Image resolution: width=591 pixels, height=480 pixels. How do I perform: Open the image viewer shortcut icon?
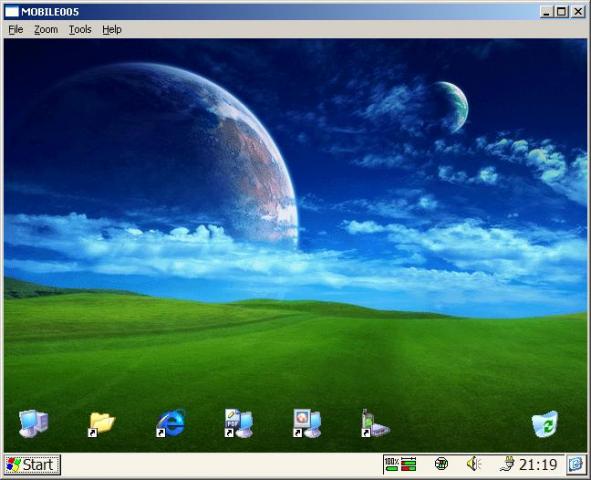307,423
